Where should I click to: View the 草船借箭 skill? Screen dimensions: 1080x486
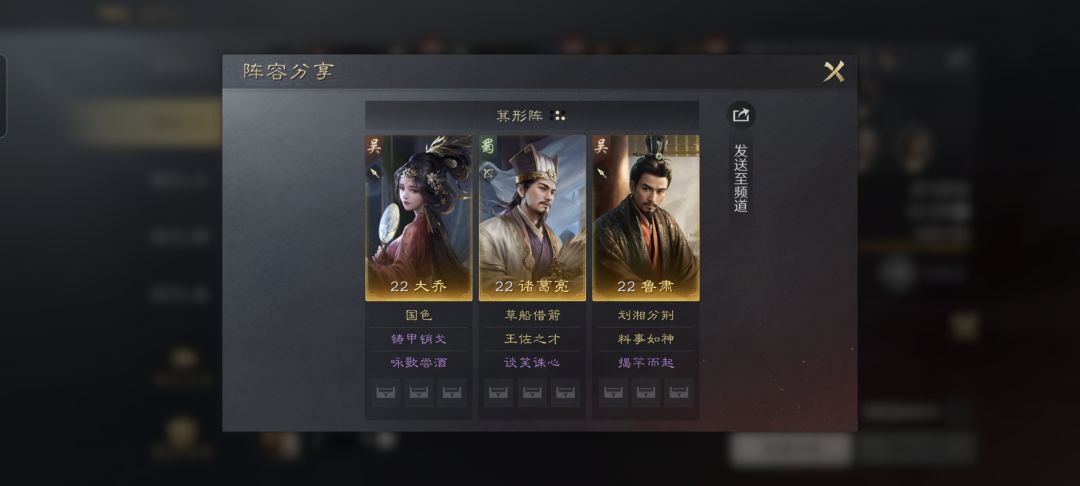point(532,315)
